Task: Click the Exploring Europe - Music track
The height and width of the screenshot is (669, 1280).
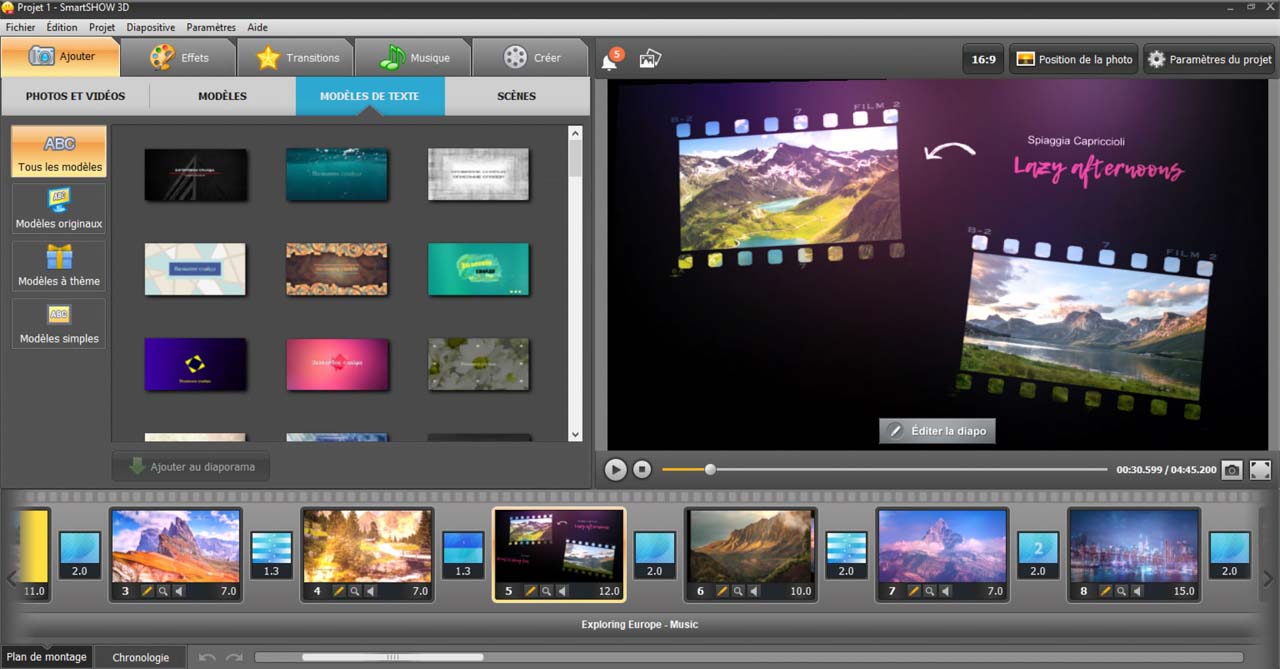Action: tap(640, 624)
